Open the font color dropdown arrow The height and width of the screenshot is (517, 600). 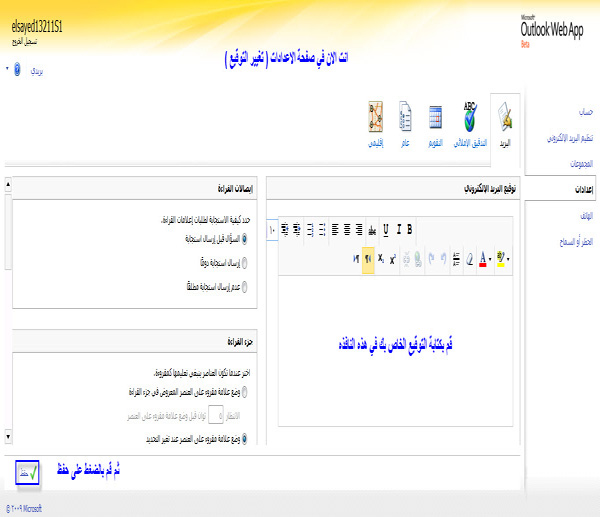[492, 258]
